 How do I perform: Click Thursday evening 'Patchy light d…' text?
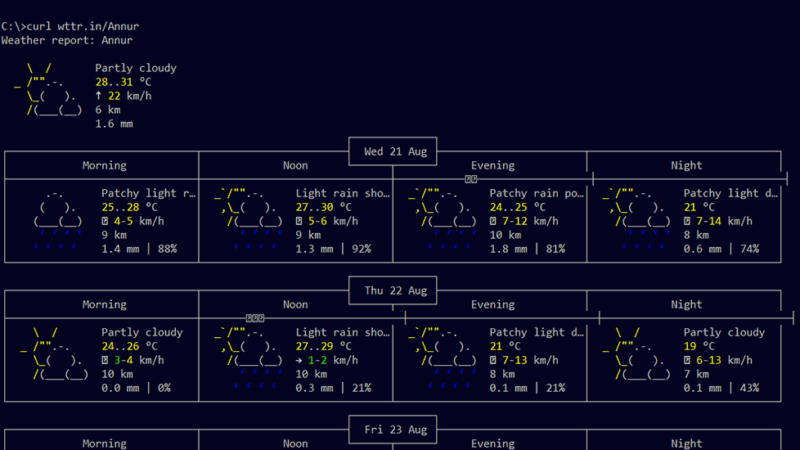click(537, 332)
